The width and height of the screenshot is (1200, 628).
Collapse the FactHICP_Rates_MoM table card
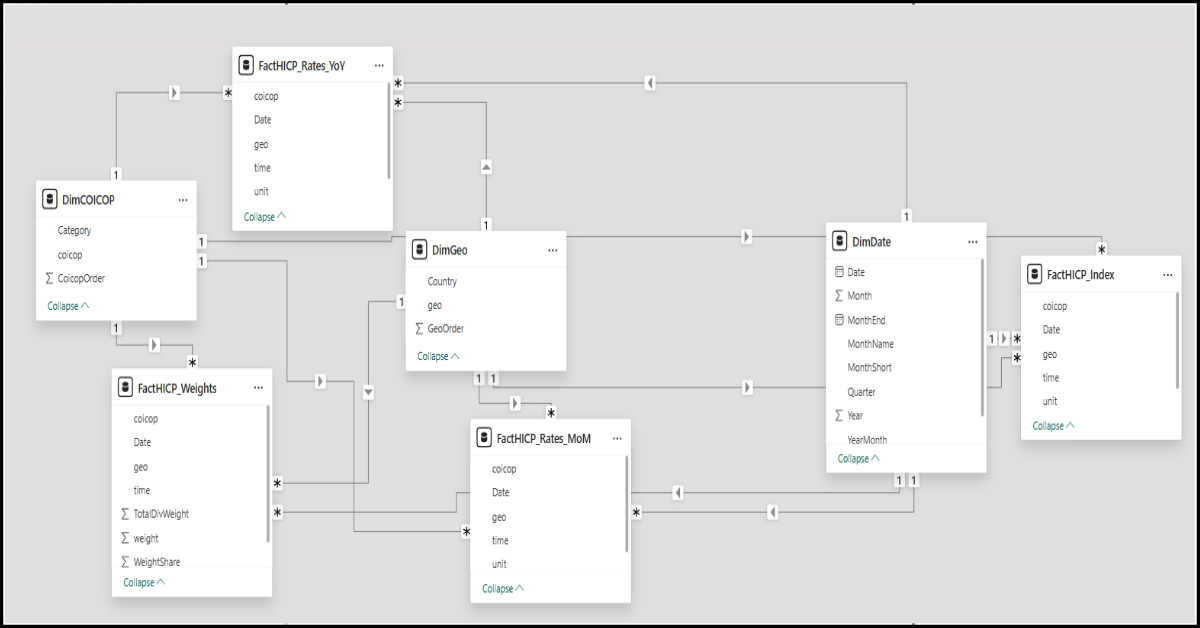pyautogui.click(x=504, y=588)
